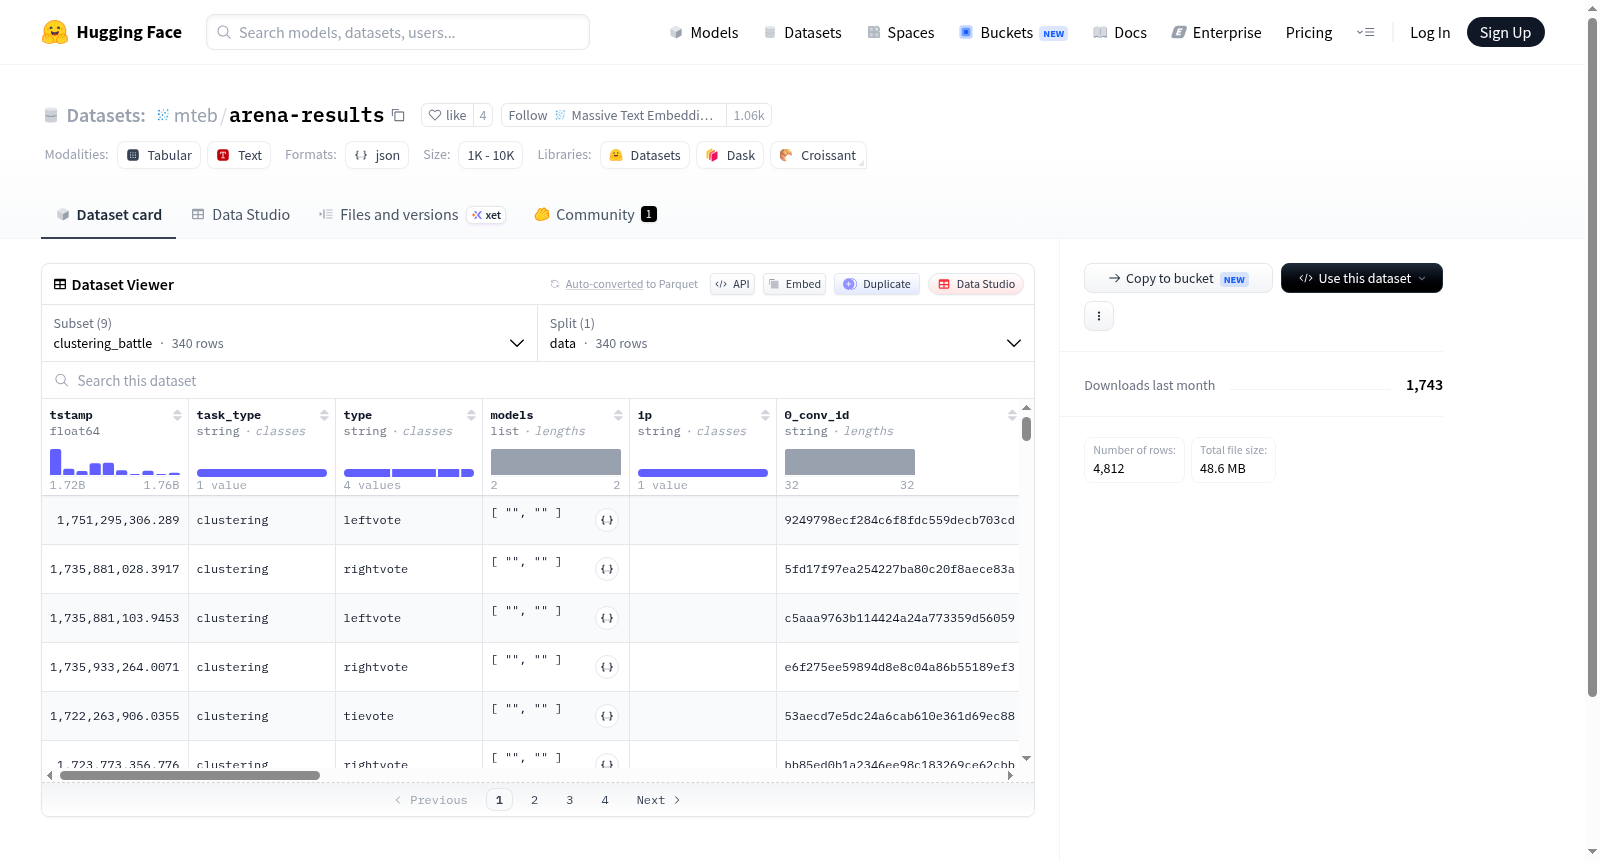Click the 9249798ecf284c6f8fdc559decb703cd cell

coord(898,520)
